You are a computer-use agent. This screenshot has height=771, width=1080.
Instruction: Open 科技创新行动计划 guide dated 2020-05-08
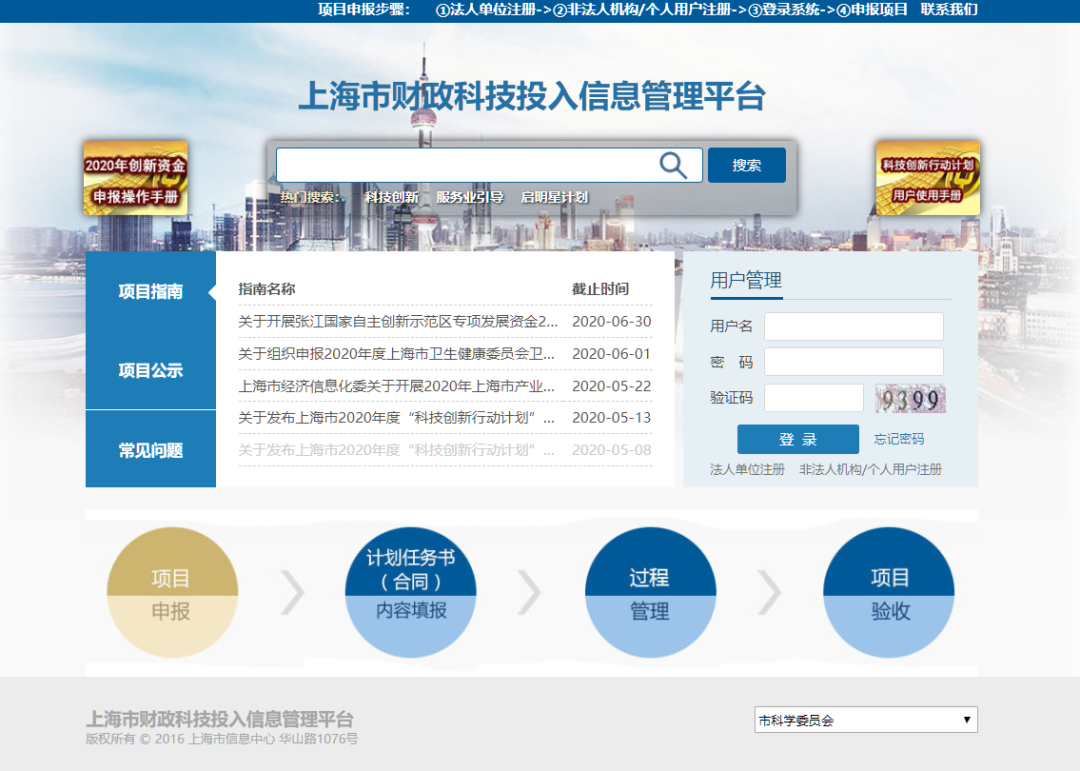pyautogui.click(x=397, y=451)
